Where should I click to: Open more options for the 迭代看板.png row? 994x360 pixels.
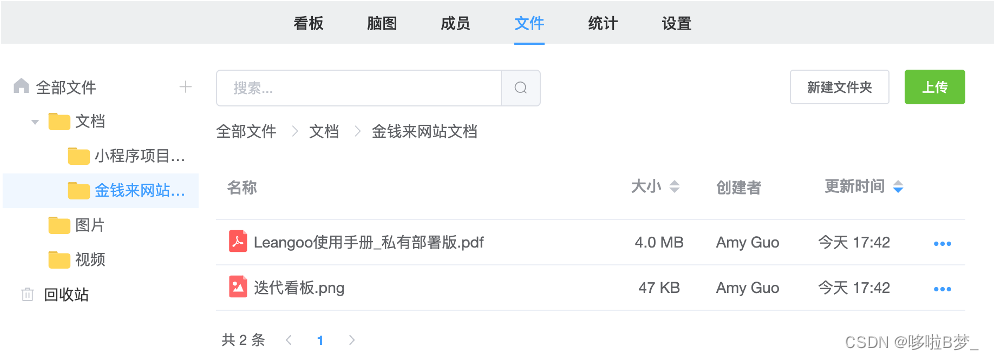point(942,289)
